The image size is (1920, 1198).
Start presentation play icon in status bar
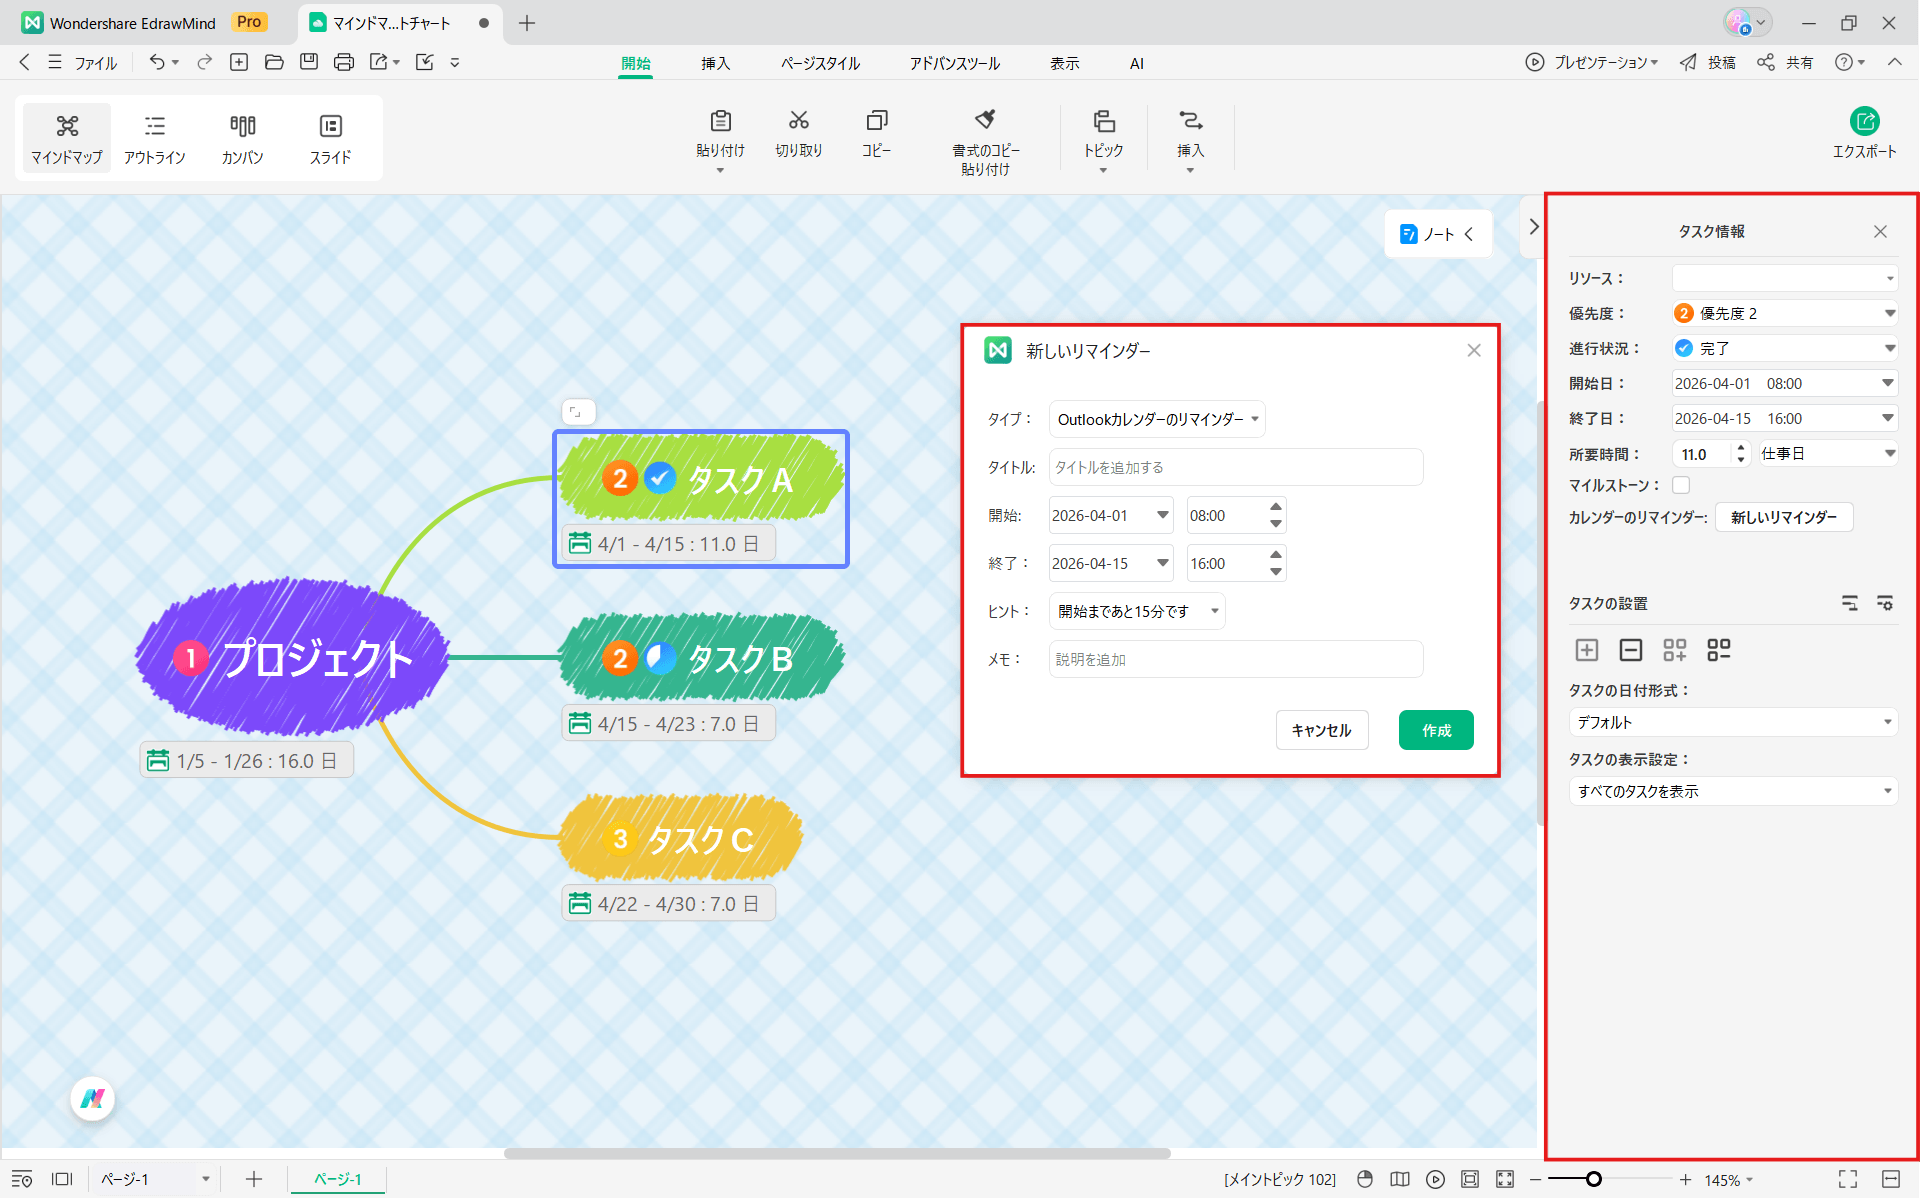1435,1179
